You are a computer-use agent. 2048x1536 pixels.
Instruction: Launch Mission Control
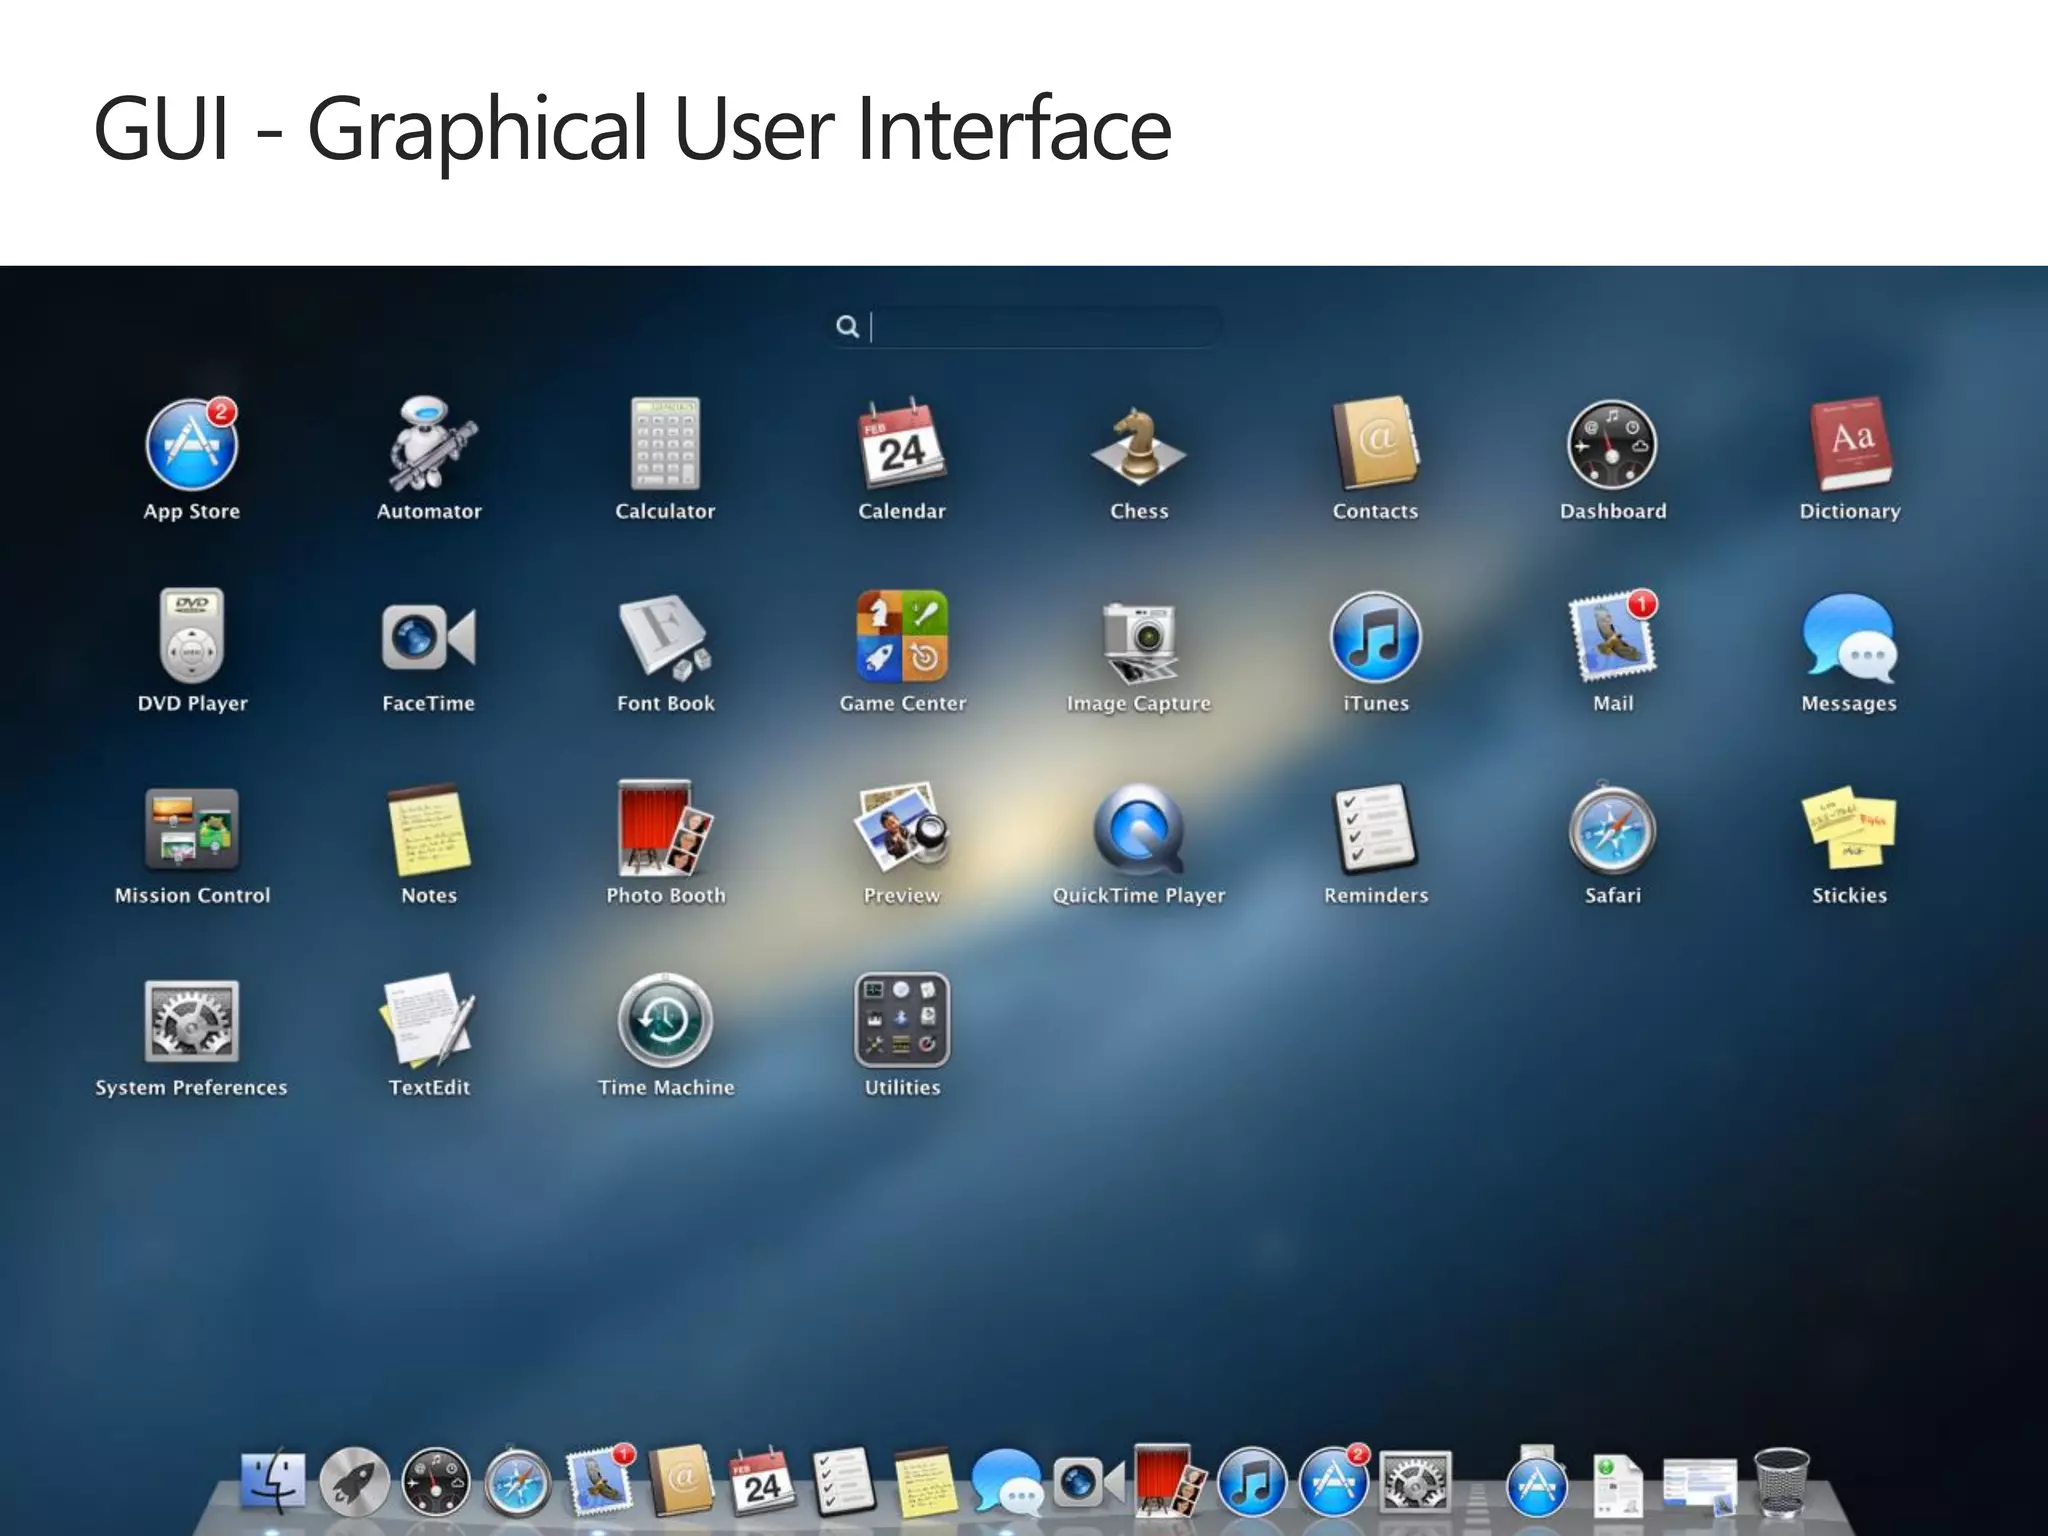192,828
